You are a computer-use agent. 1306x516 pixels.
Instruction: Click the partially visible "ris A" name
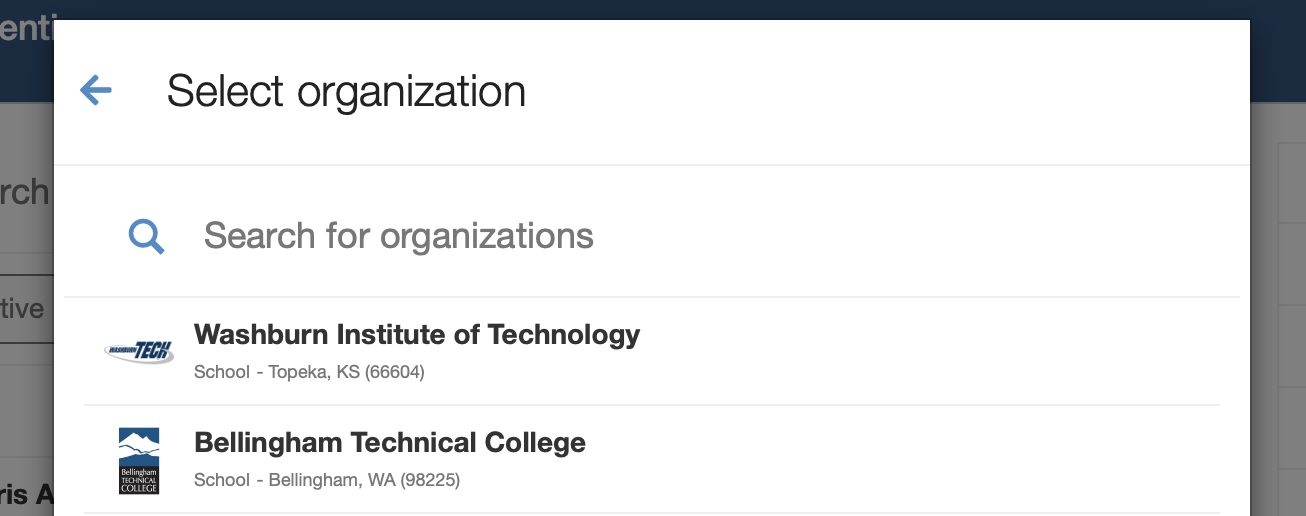[x=26, y=494]
